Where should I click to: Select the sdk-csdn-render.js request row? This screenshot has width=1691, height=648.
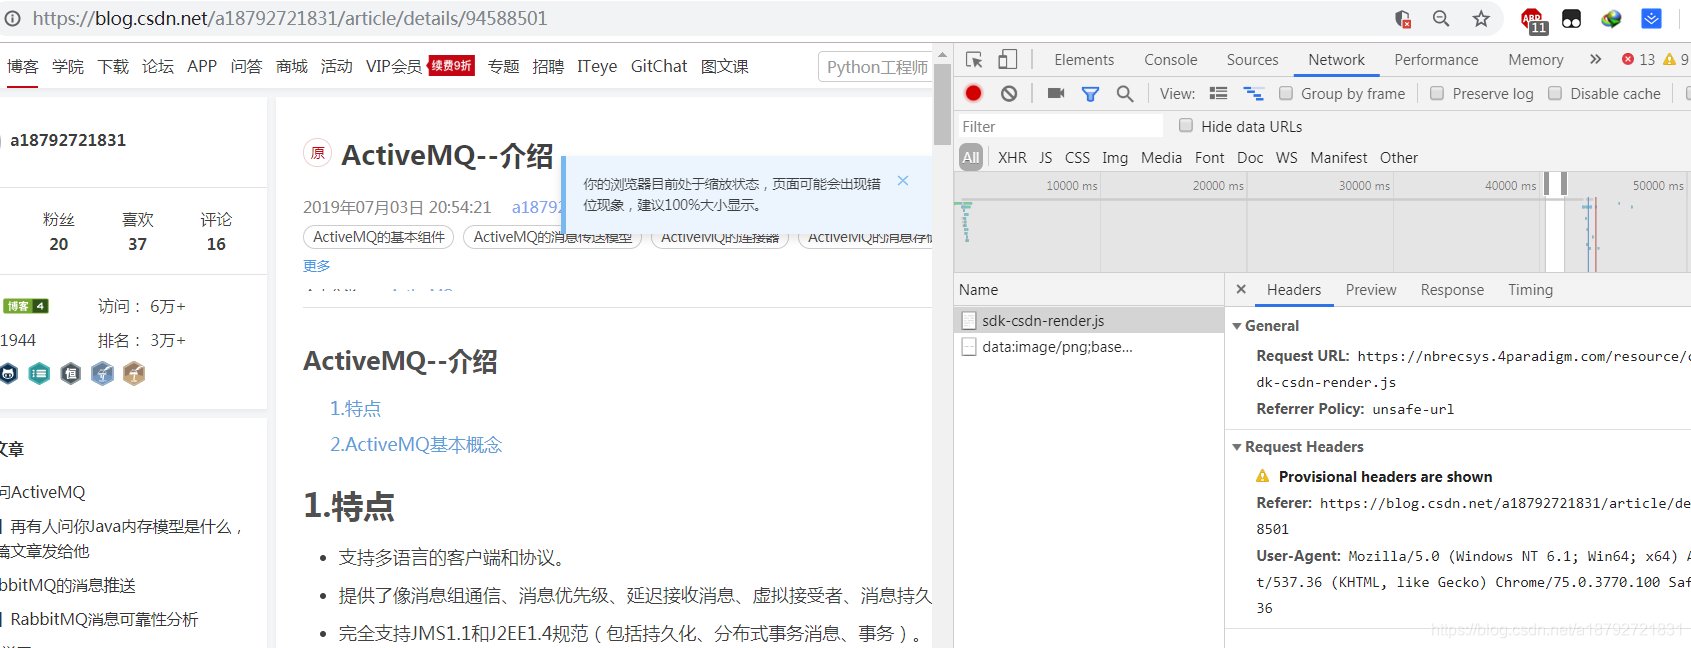point(1089,320)
